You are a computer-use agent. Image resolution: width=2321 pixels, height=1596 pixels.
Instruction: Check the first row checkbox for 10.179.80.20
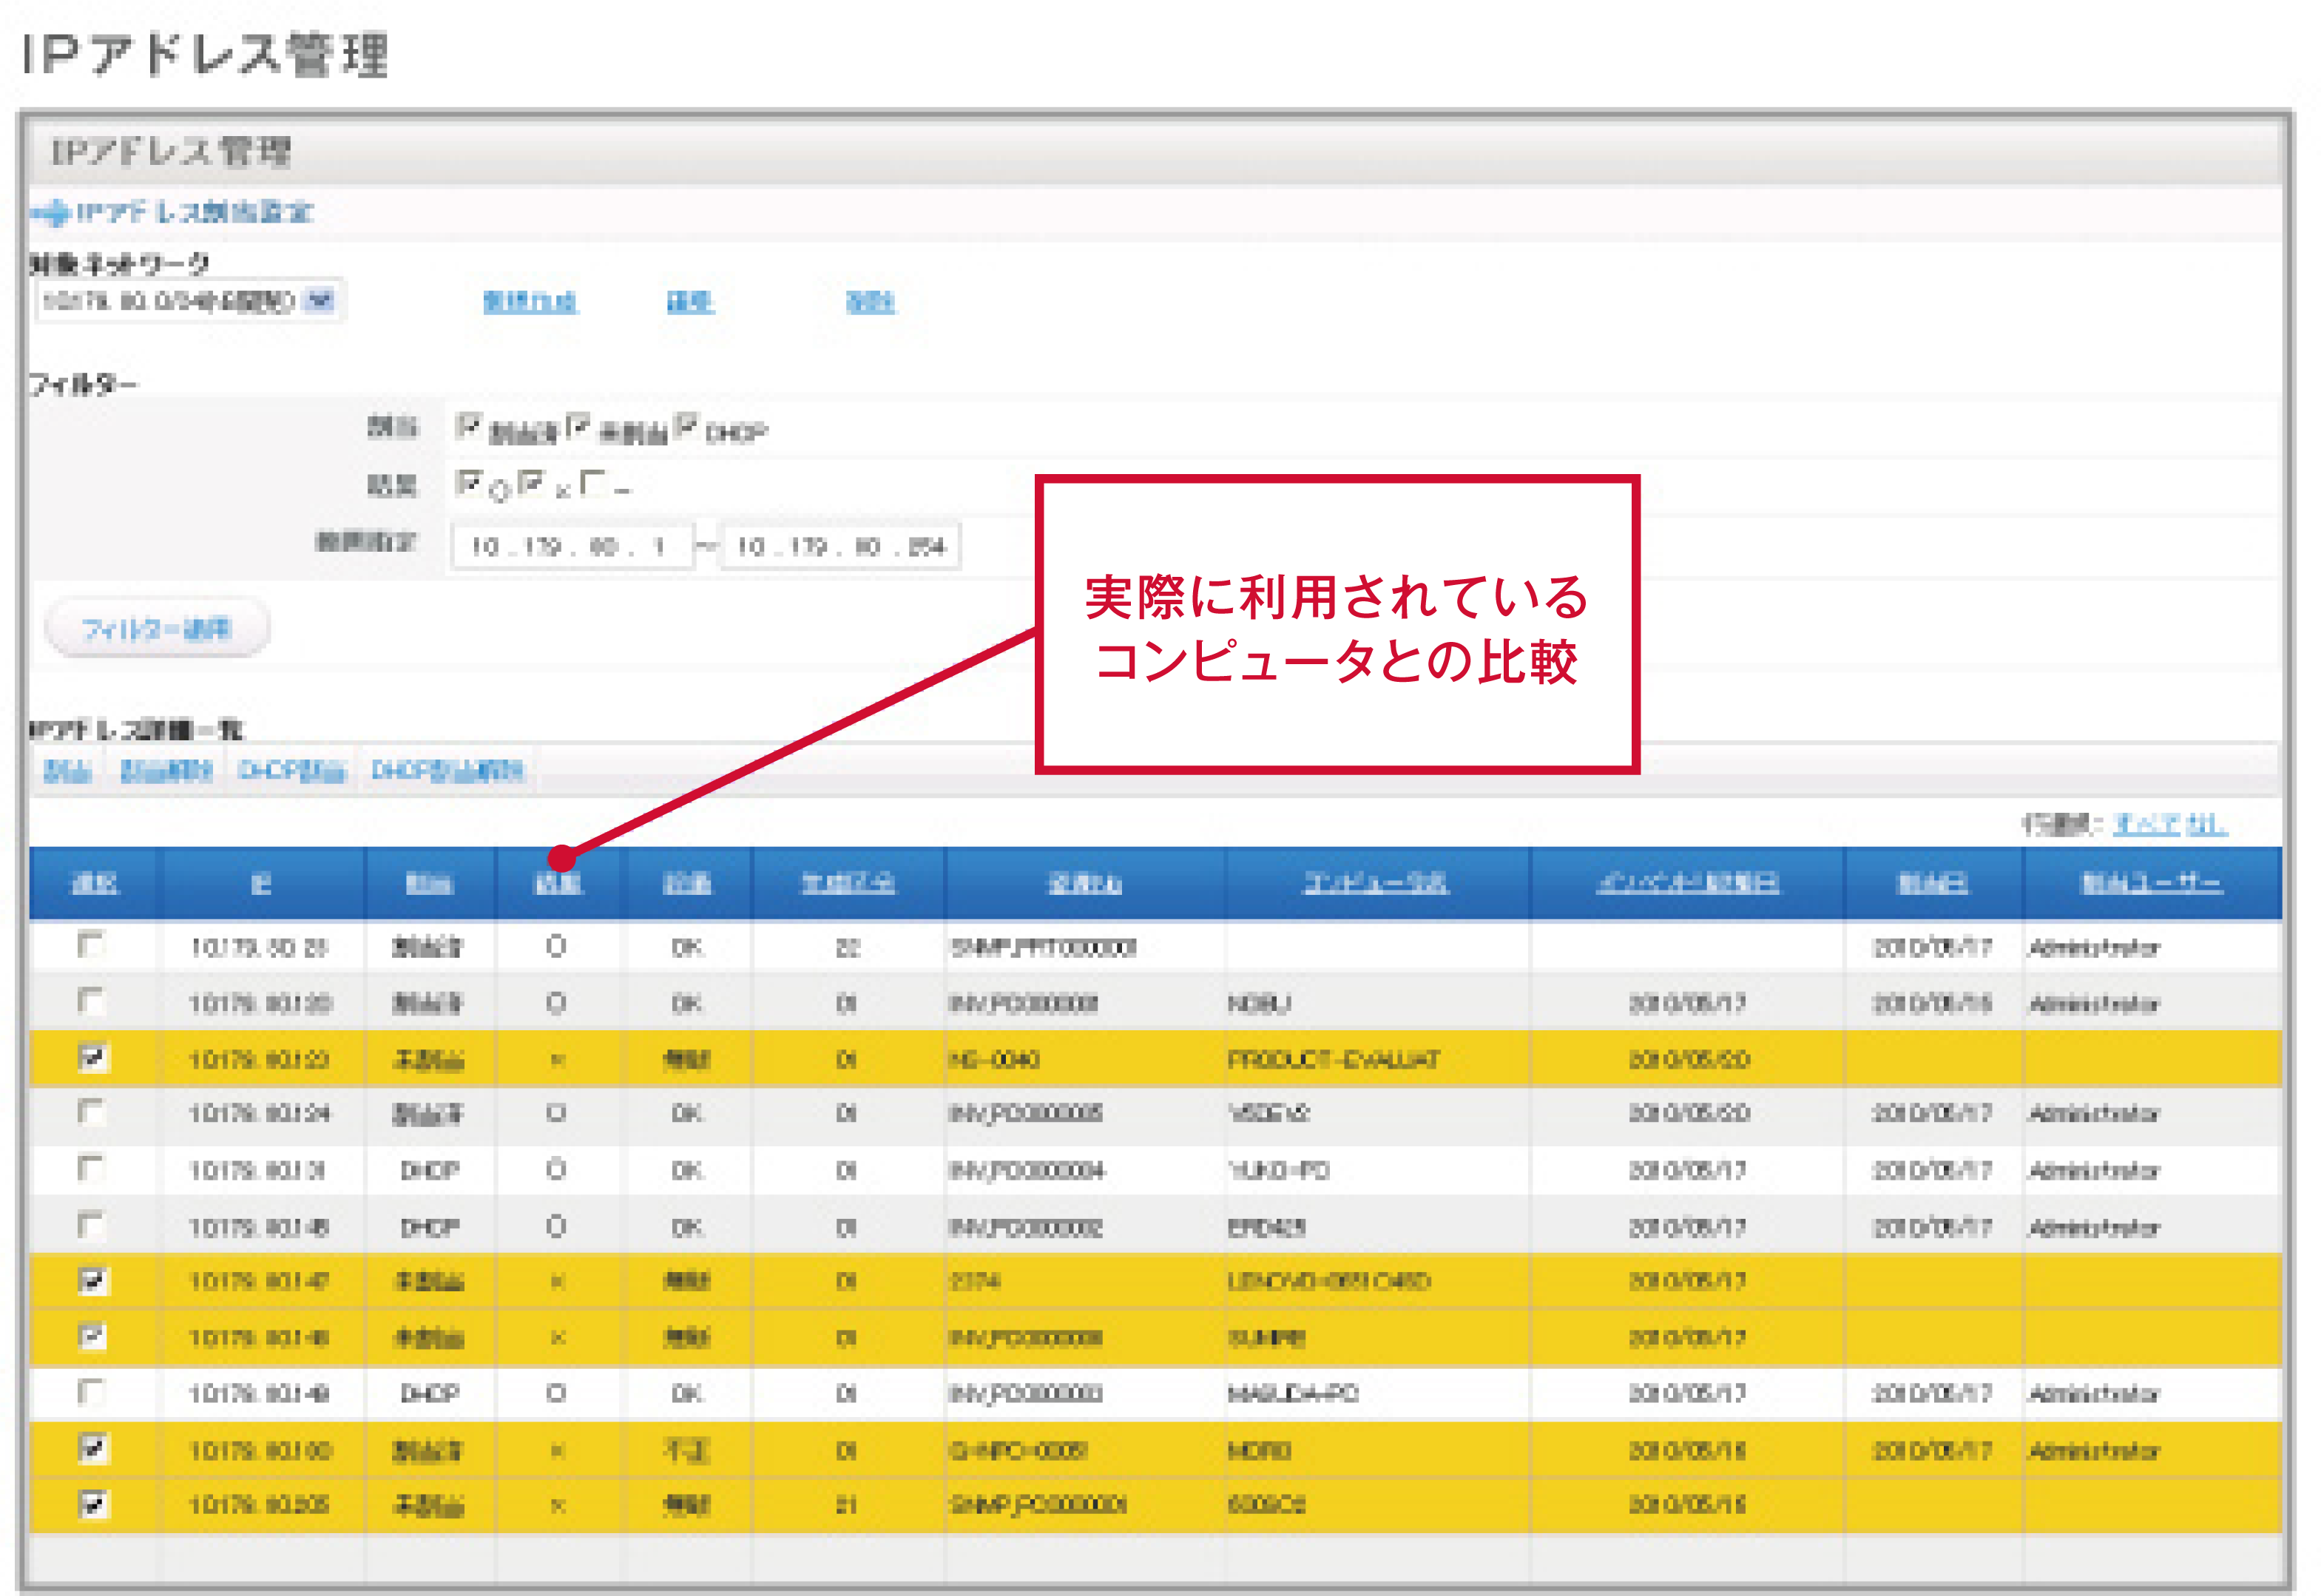[91, 945]
